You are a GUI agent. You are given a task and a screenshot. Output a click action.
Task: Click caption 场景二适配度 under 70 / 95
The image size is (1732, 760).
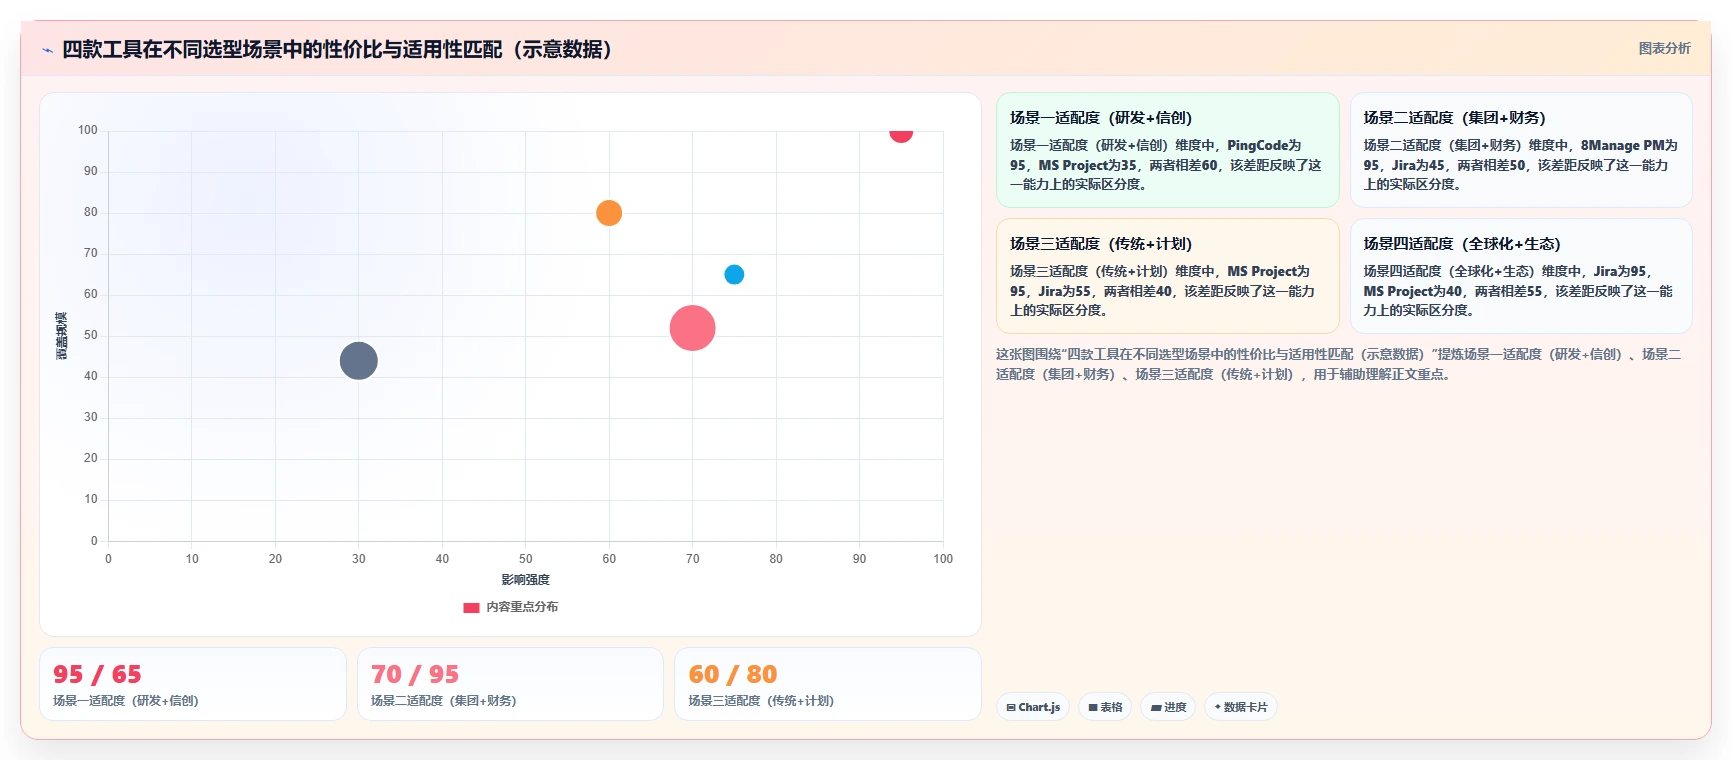point(444,701)
